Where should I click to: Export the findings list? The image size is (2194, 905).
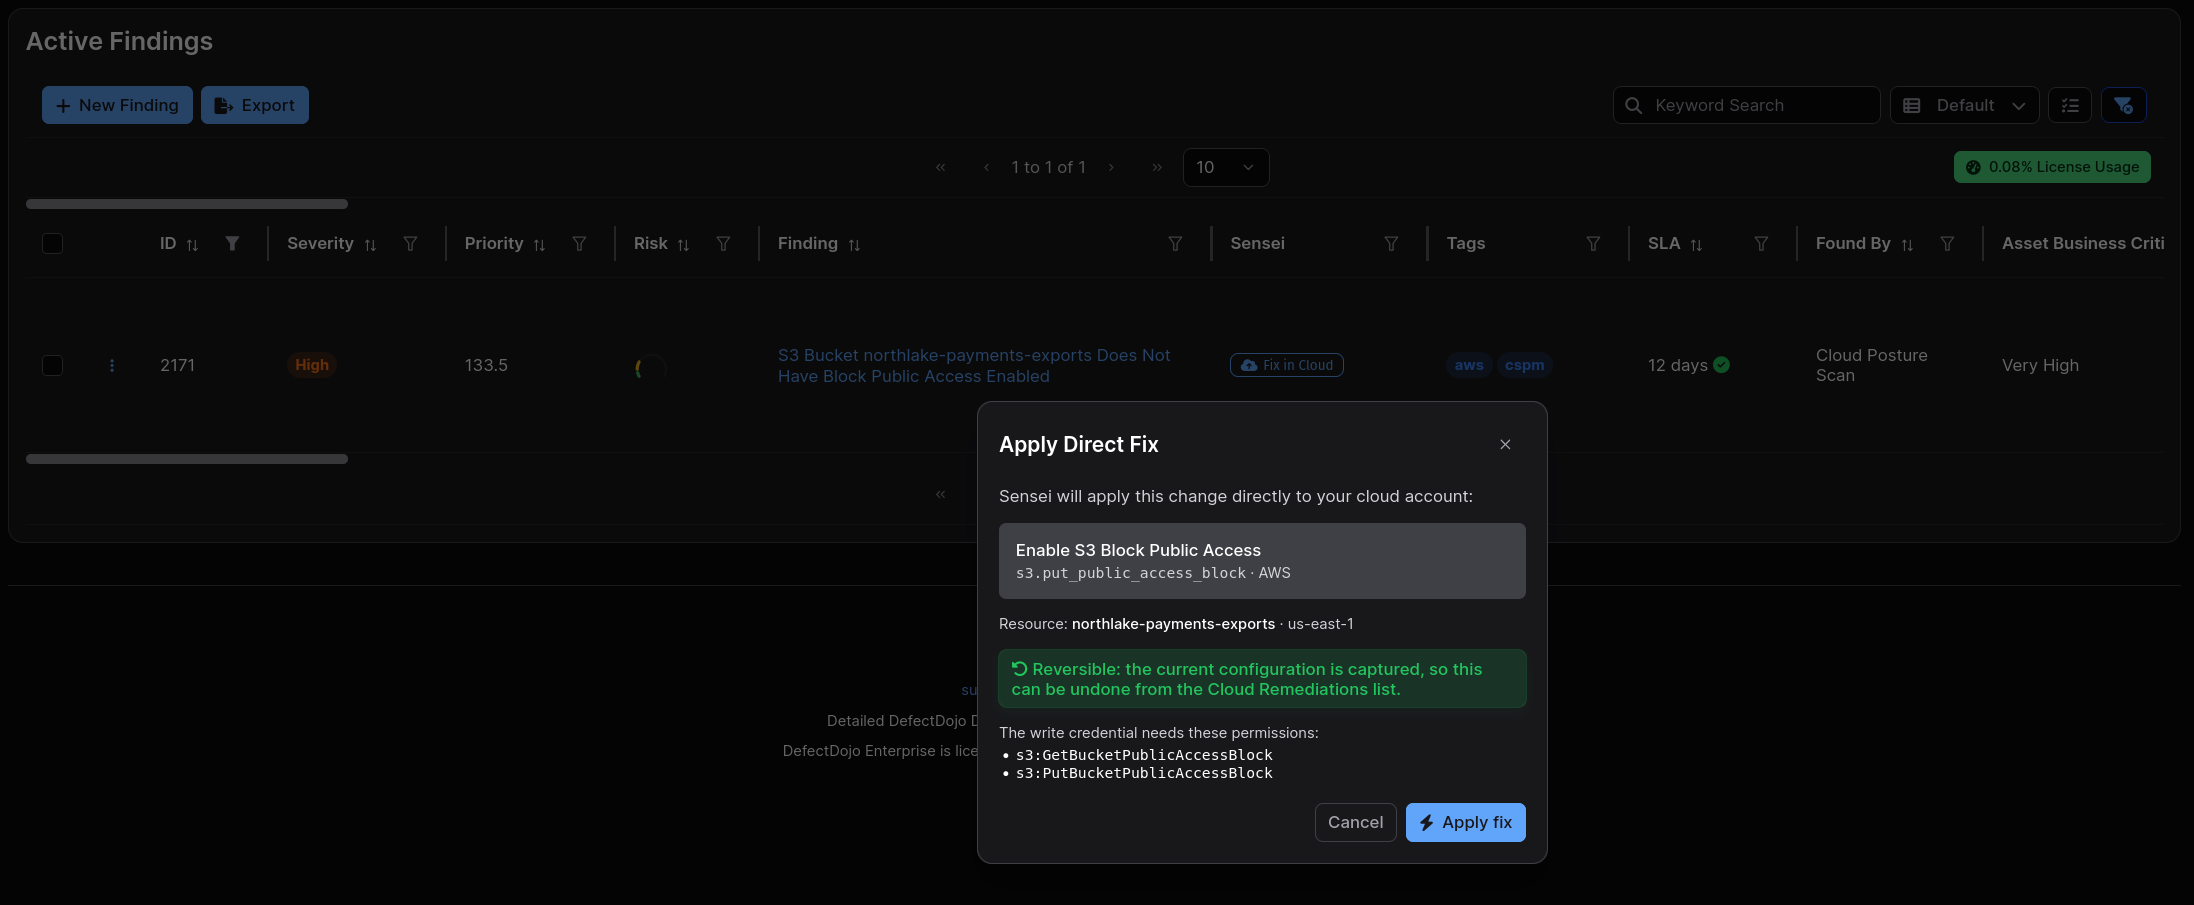(x=255, y=105)
